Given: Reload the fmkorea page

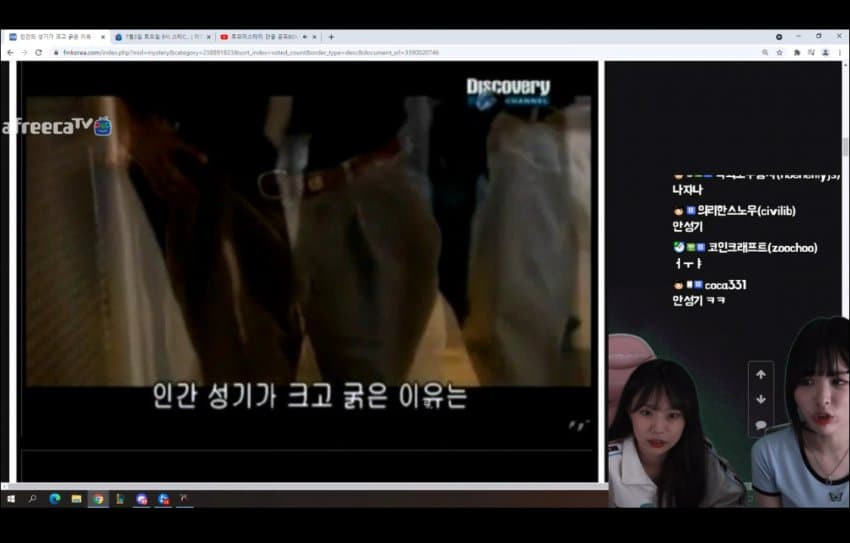Looking at the screenshot, I should 38,53.
